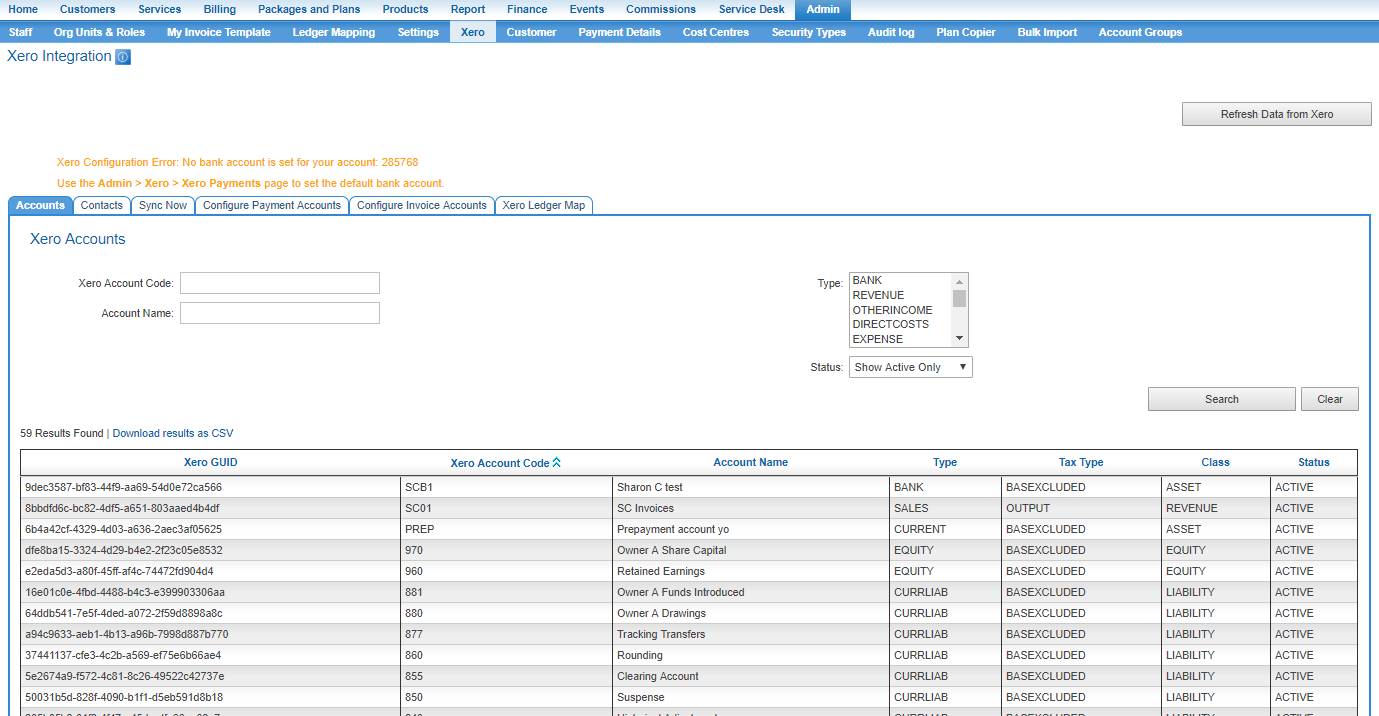The height and width of the screenshot is (716, 1379).
Task: Select BANK in the Type list
Action: [867, 281]
